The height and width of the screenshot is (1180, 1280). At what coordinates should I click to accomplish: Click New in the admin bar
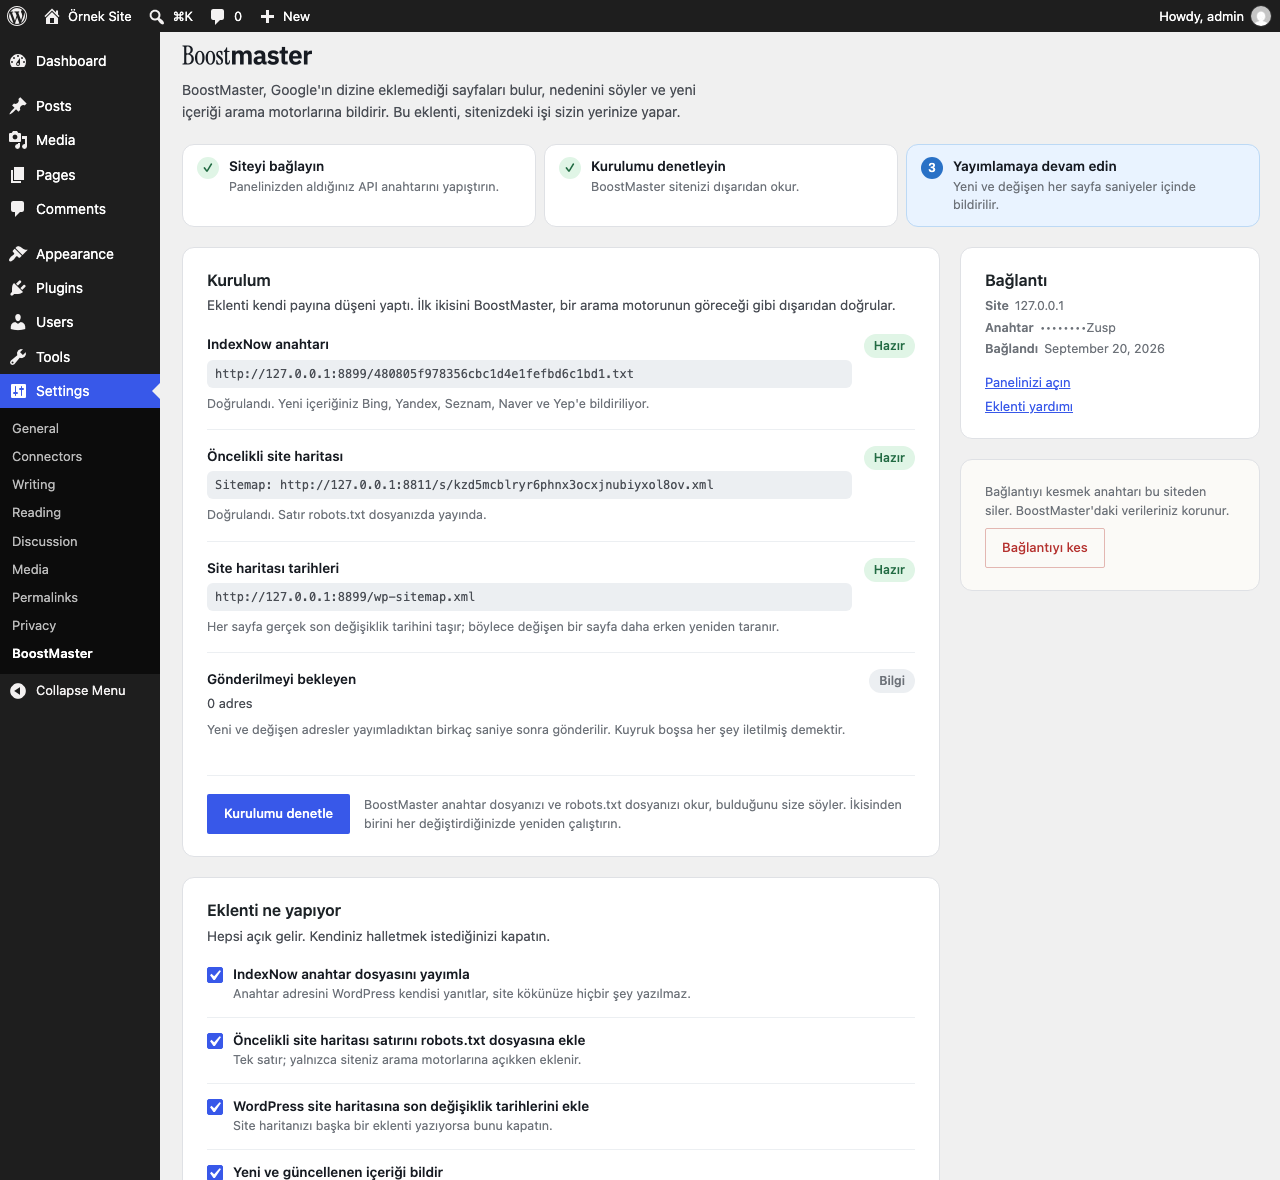coord(297,16)
